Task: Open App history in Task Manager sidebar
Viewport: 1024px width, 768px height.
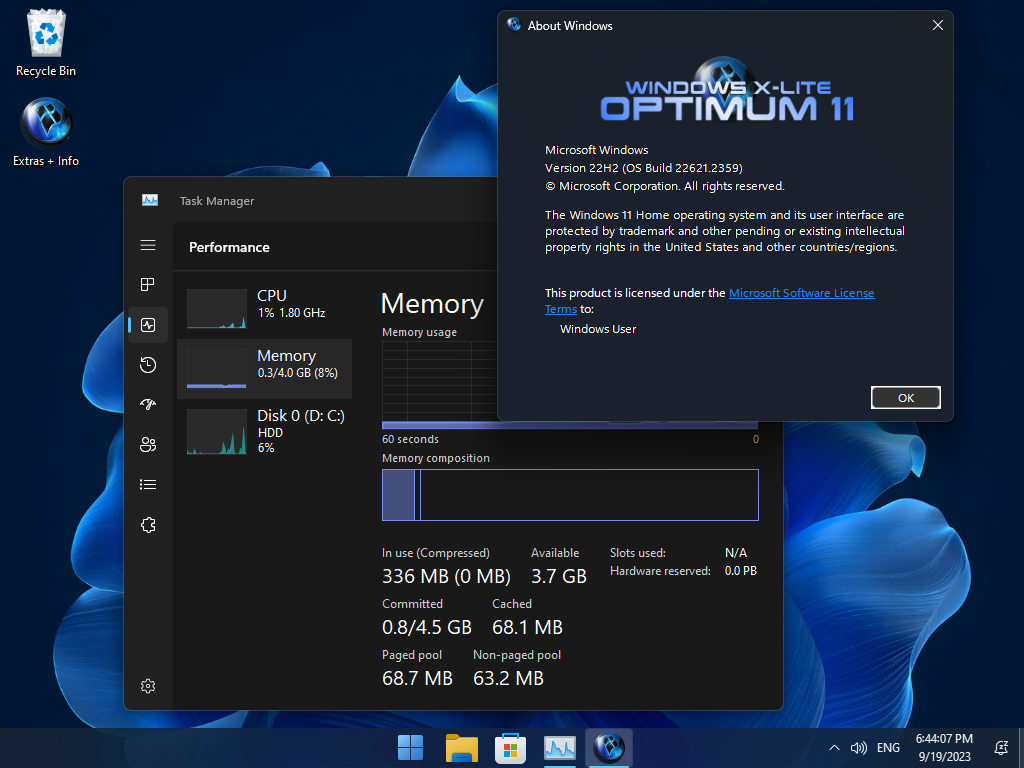Action: point(148,364)
